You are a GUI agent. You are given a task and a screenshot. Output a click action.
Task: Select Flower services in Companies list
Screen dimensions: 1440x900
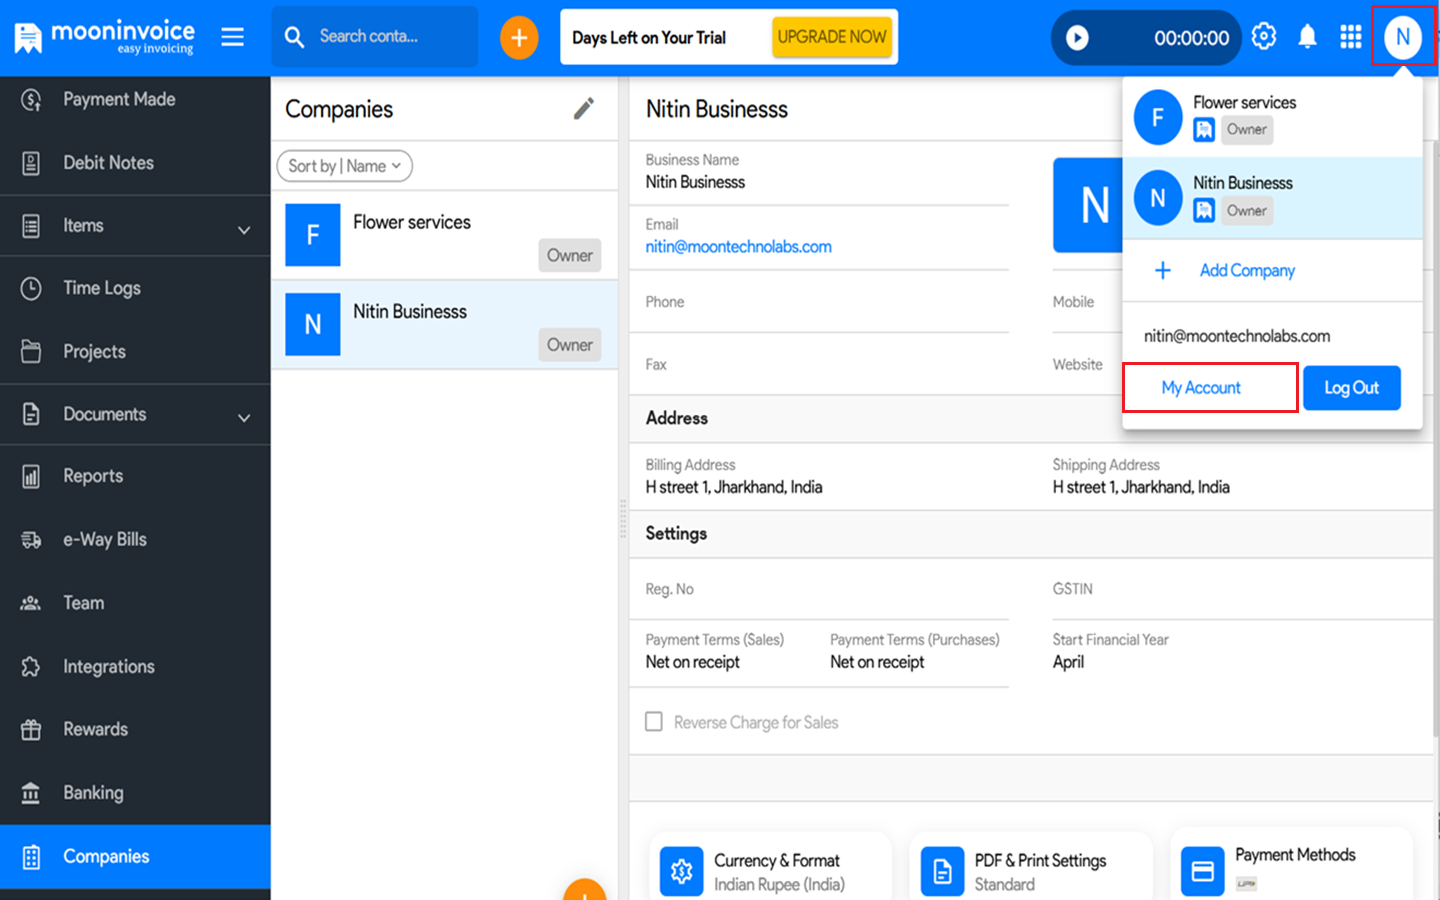[445, 236]
